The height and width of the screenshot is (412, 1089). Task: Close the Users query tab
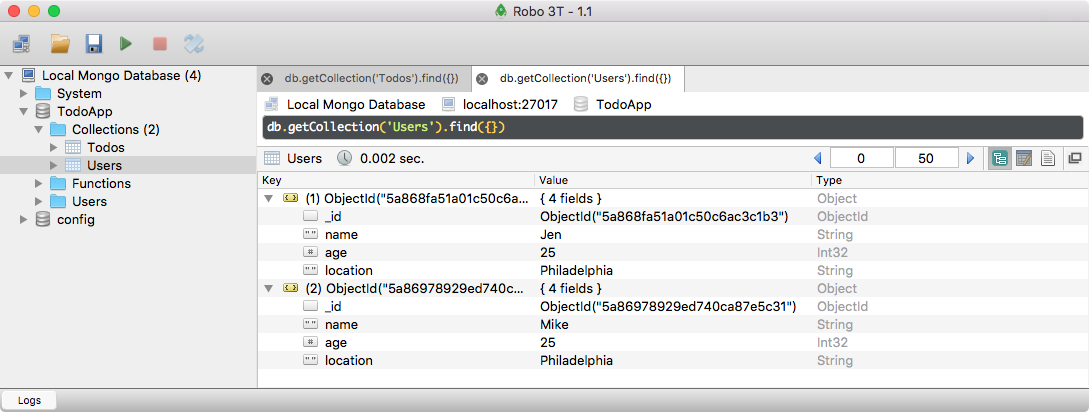(482, 79)
